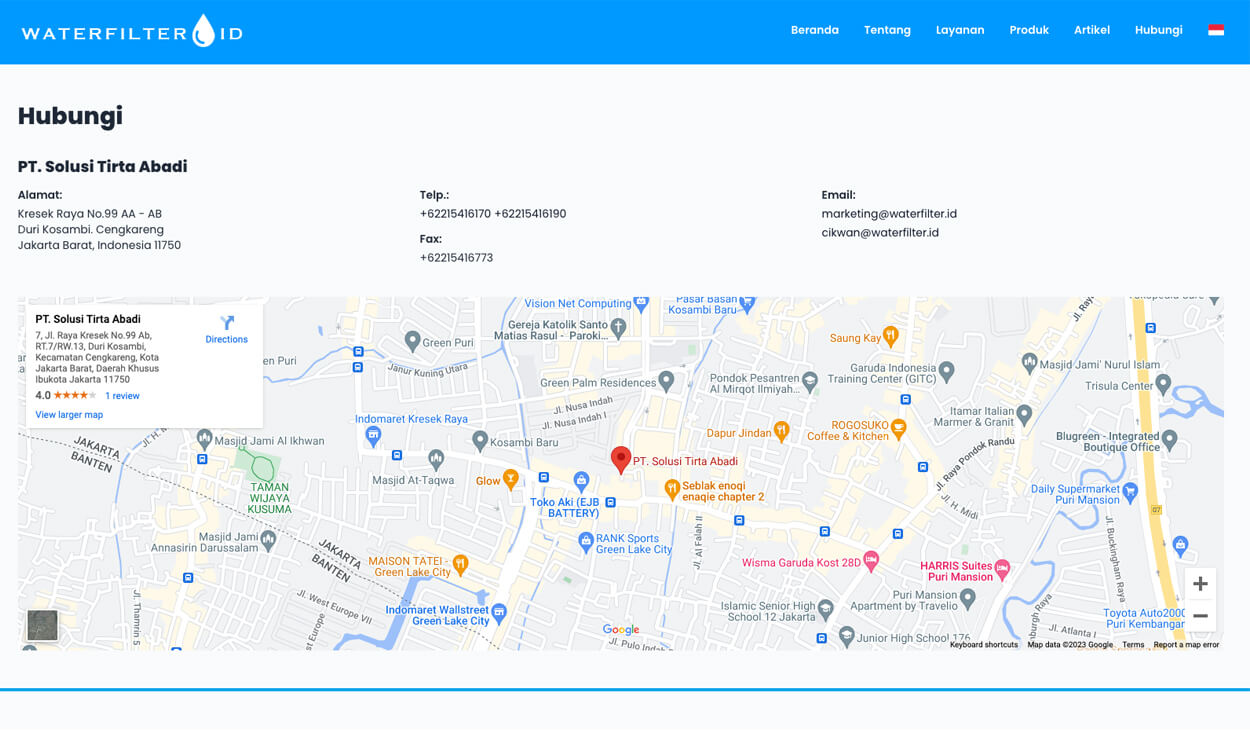Click the marketing@waterfilter.id email text
The height and width of the screenshot is (732, 1250).
click(x=889, y=214)
